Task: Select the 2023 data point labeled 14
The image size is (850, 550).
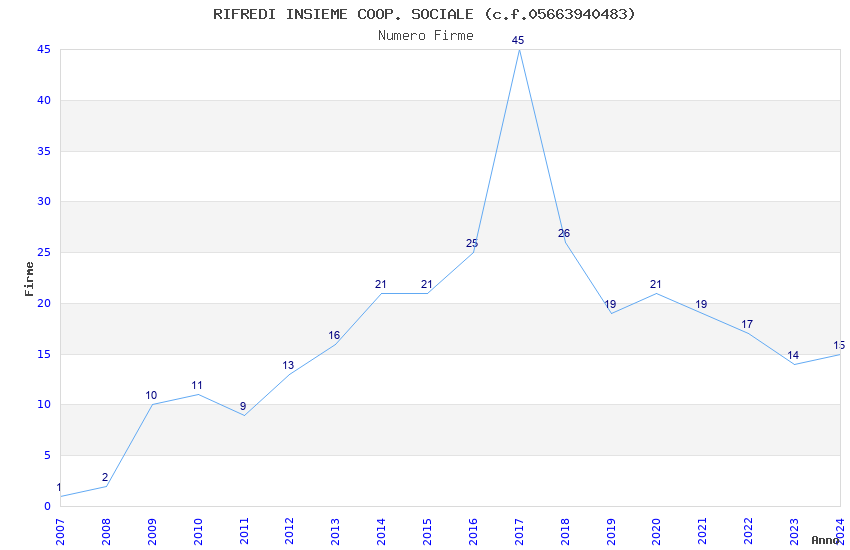Action: pos(793,355)
